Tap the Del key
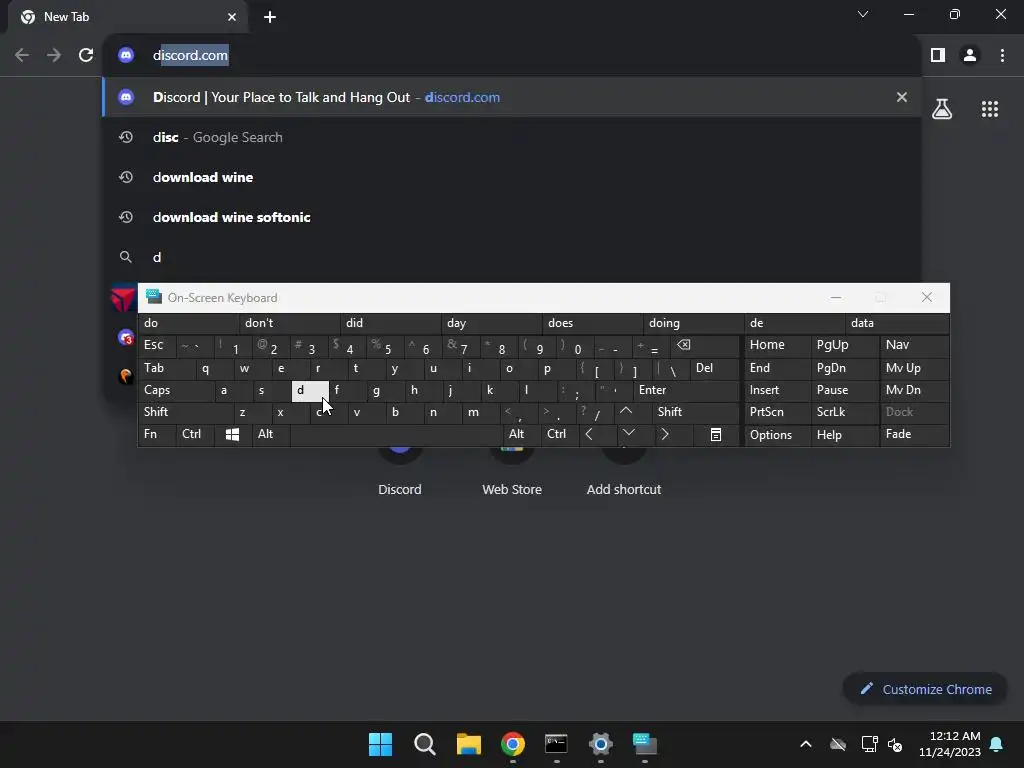The image size is (1024, 768). (x=714, y=368)
